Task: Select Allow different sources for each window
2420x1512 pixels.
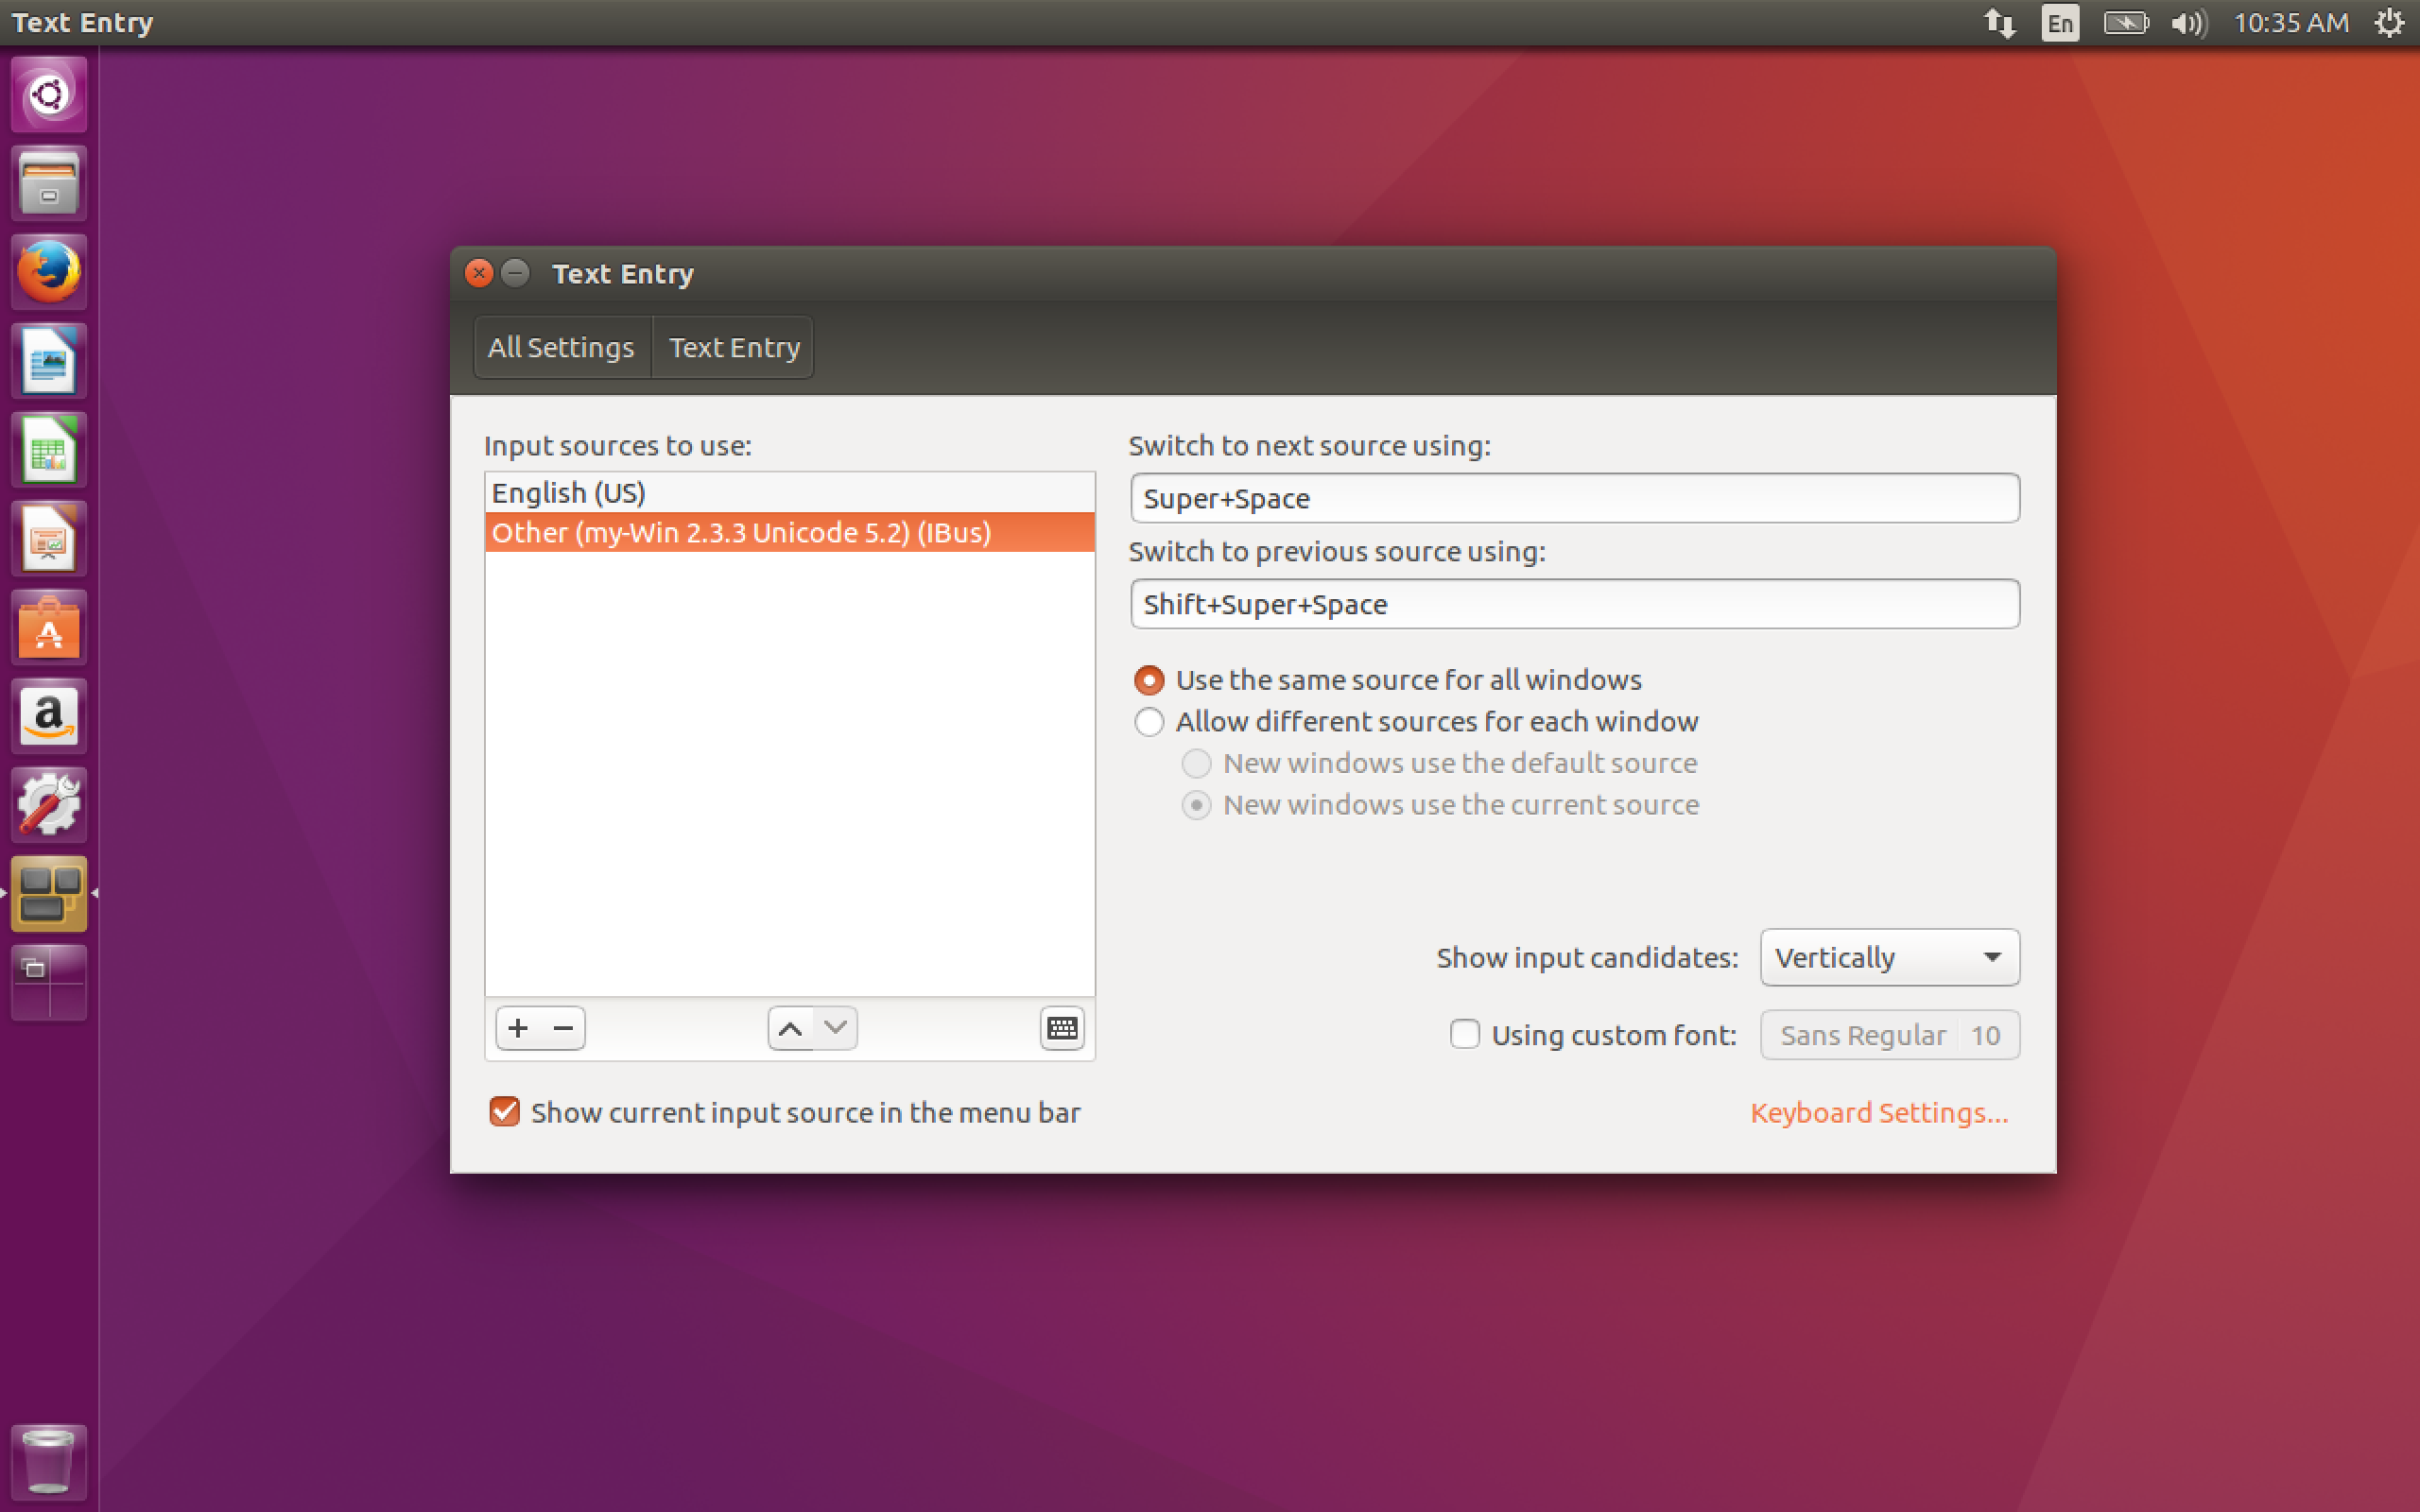Action: (1149, 722)
